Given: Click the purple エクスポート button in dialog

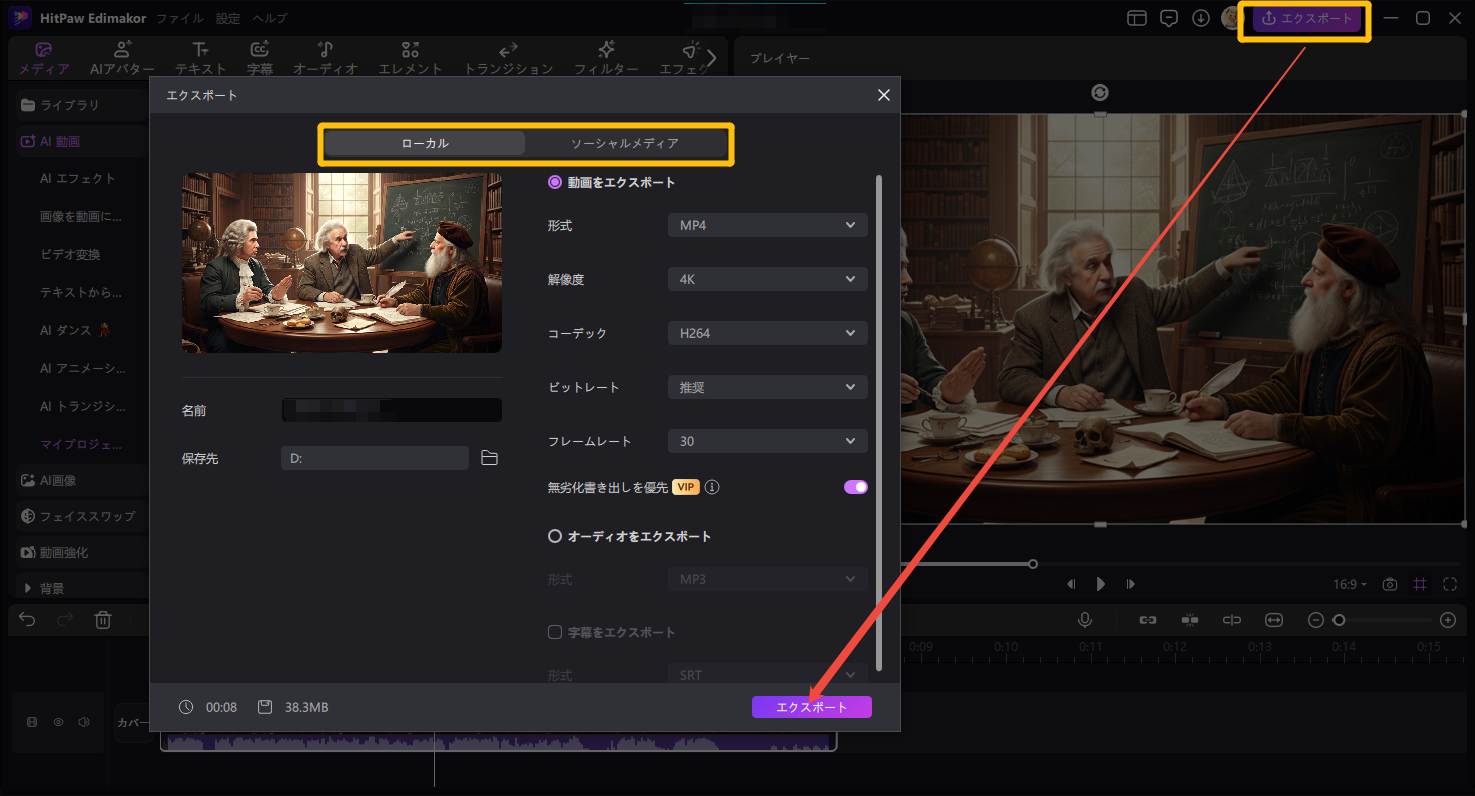Looking at the screenshot, I should (x=811, y=707).
